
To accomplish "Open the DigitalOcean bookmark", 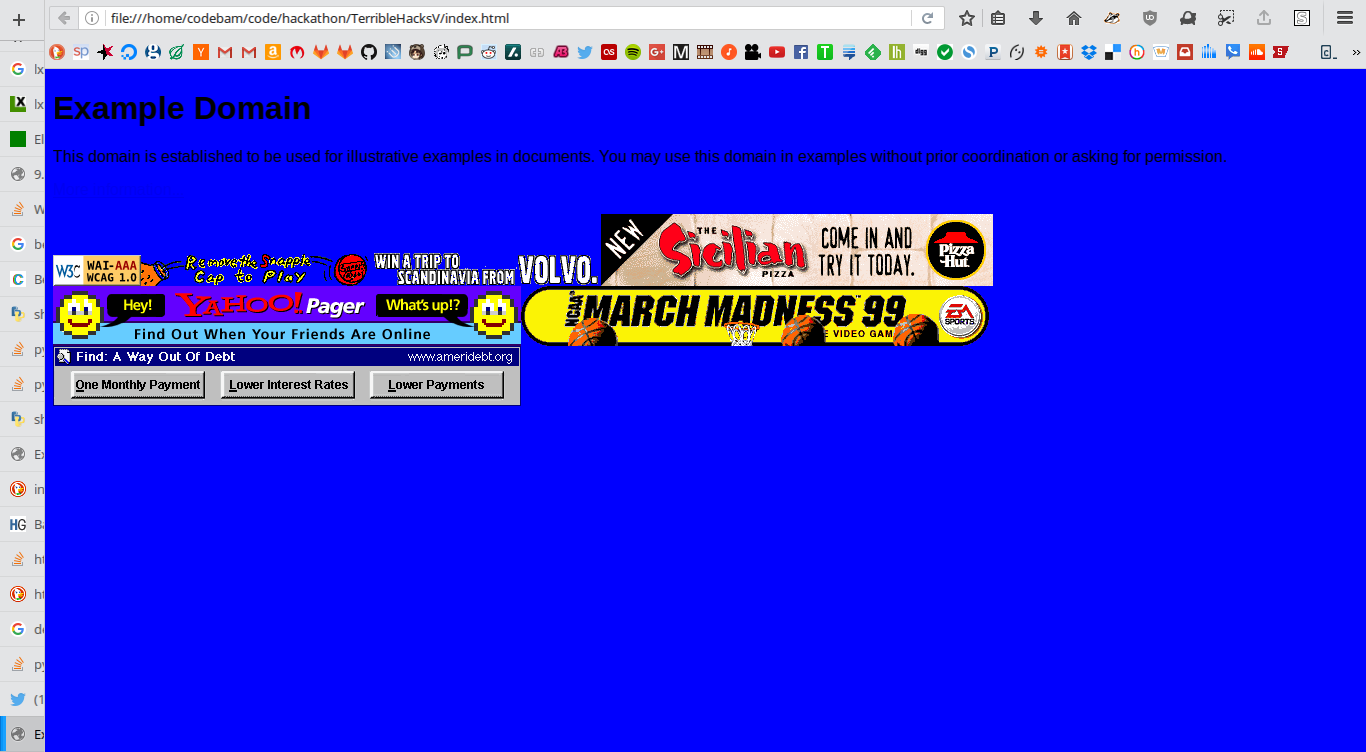I will [x=129, y=52].
